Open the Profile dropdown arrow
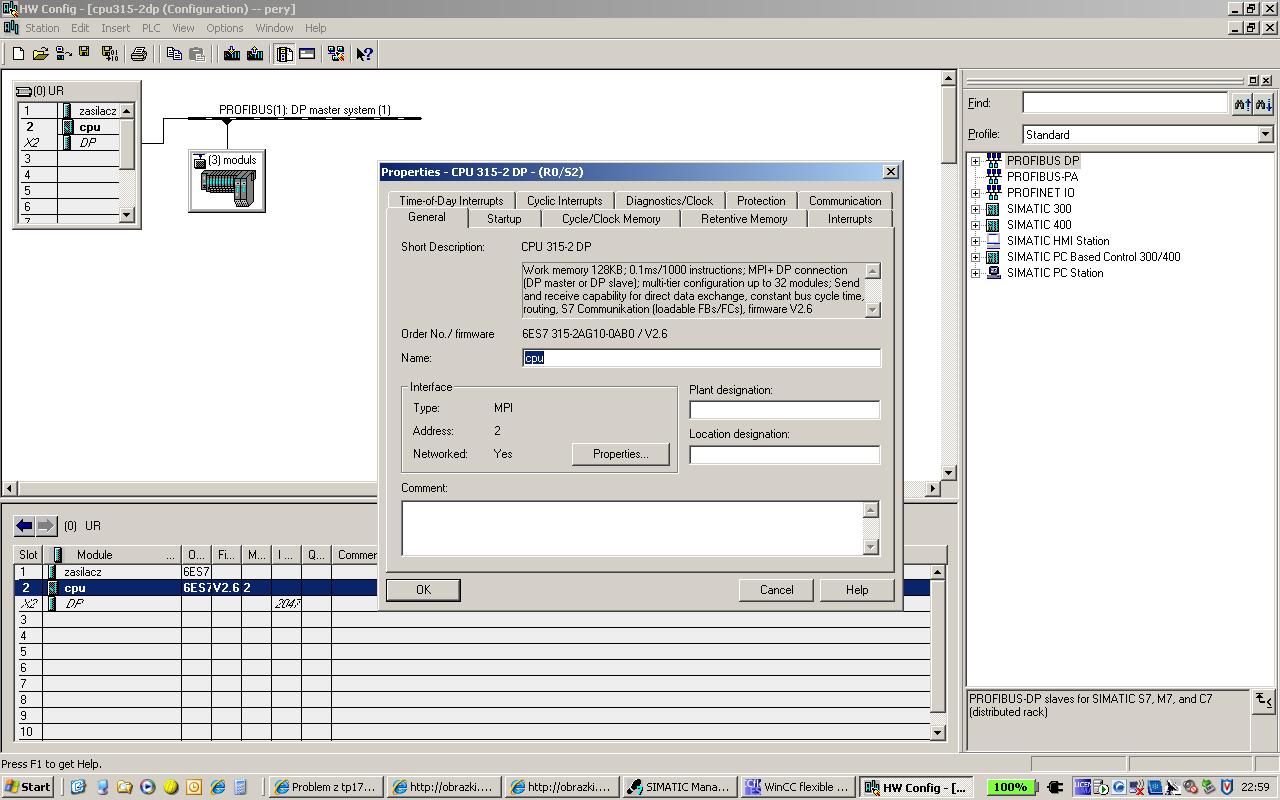 click(1265, 134)
